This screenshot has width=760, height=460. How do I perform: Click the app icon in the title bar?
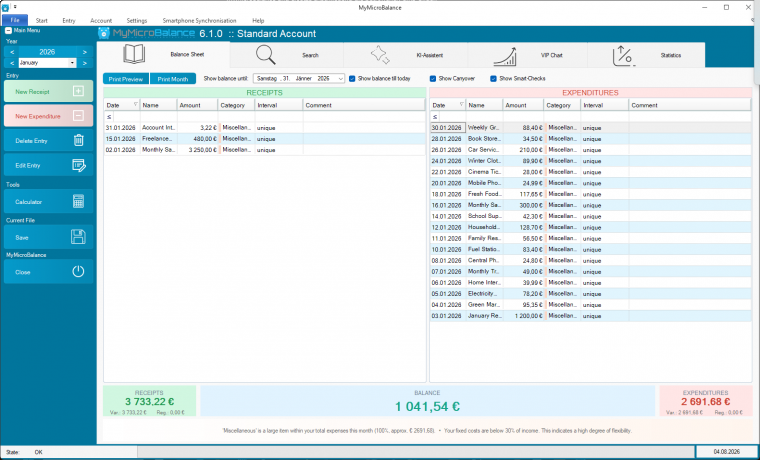5,8
